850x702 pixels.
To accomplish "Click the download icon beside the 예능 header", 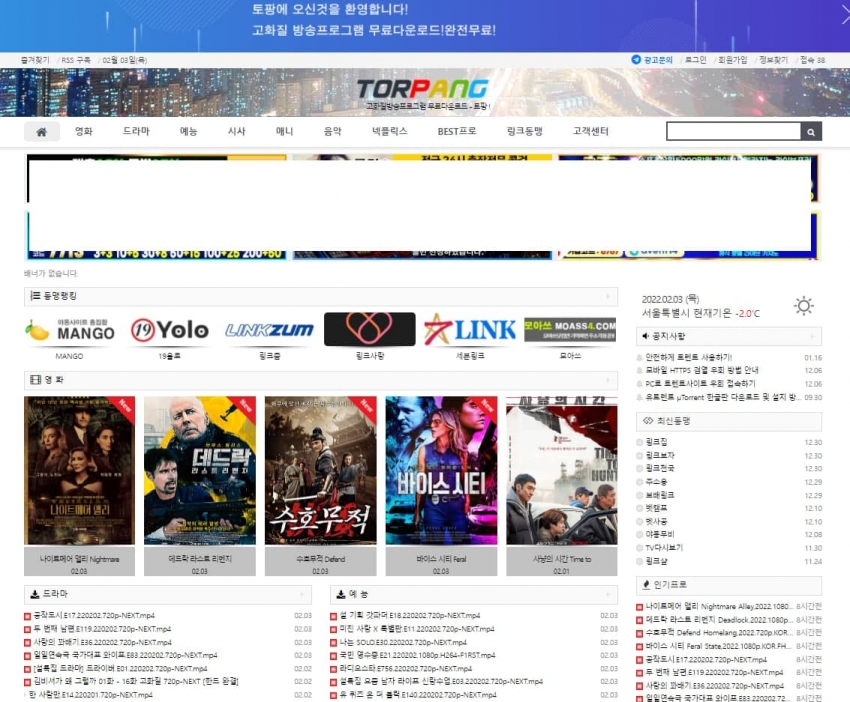I will 341,594.
